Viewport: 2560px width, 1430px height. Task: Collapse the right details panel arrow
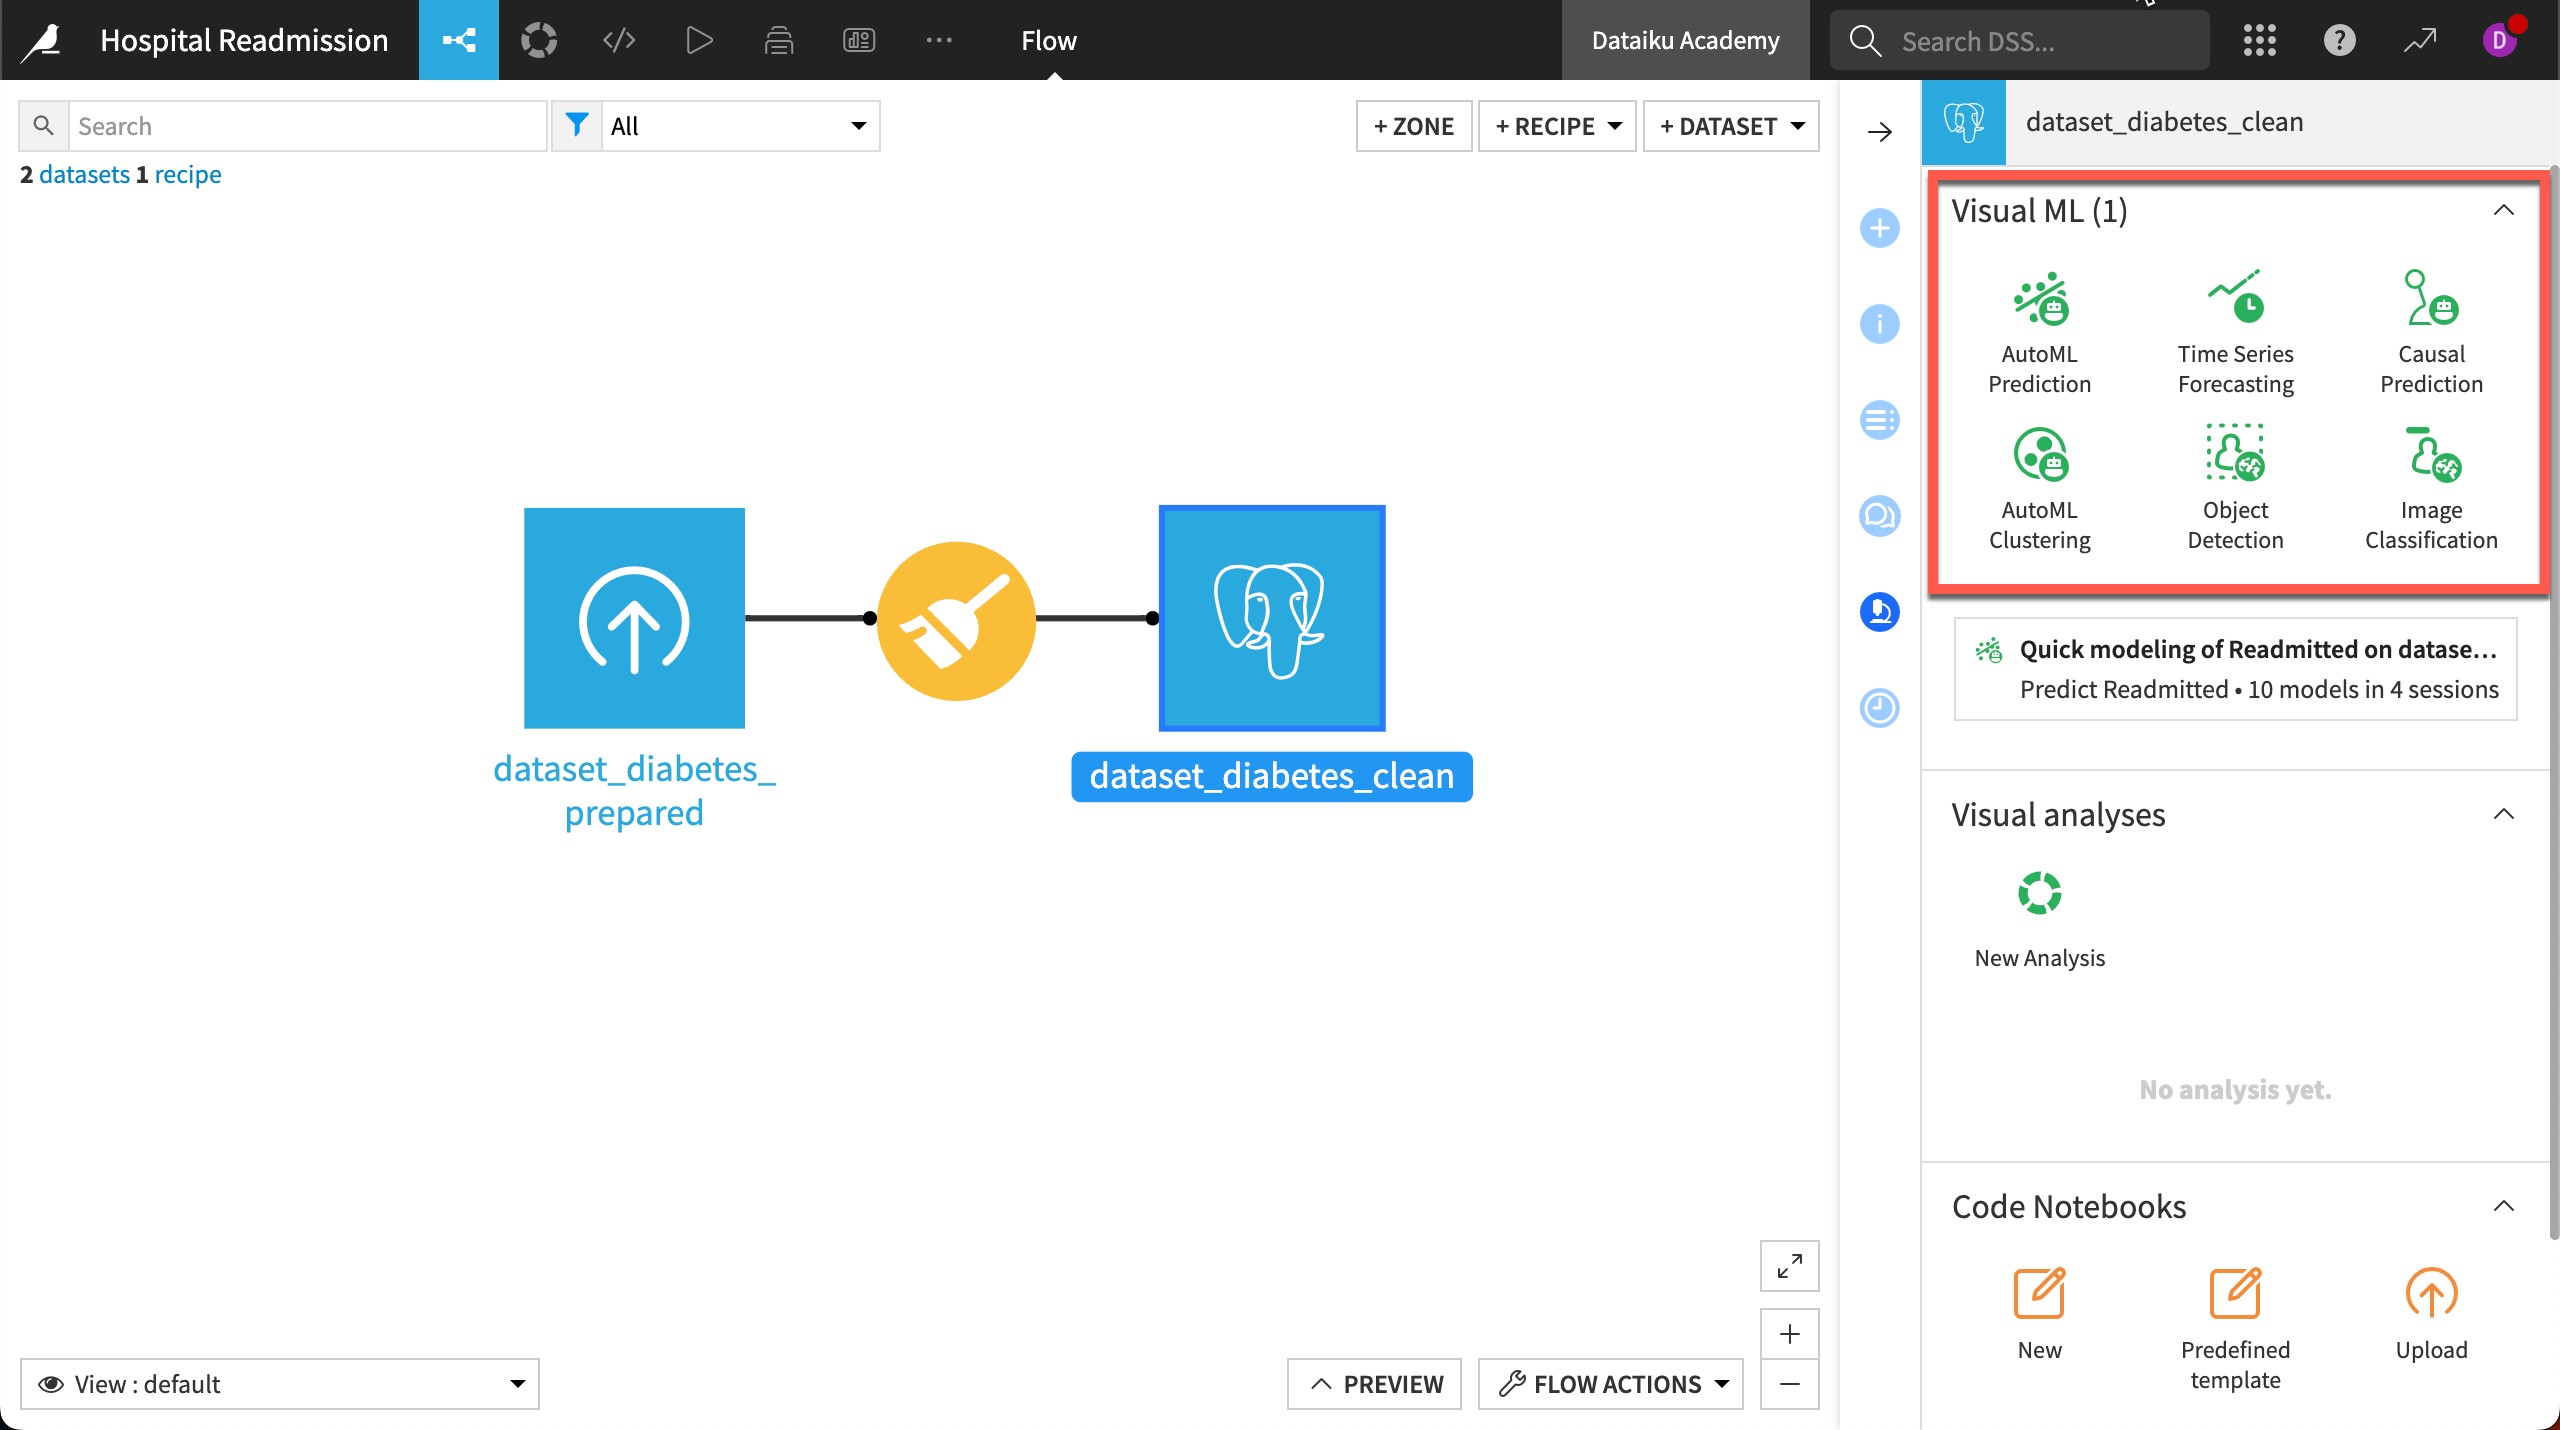(x=1880, y=132)
